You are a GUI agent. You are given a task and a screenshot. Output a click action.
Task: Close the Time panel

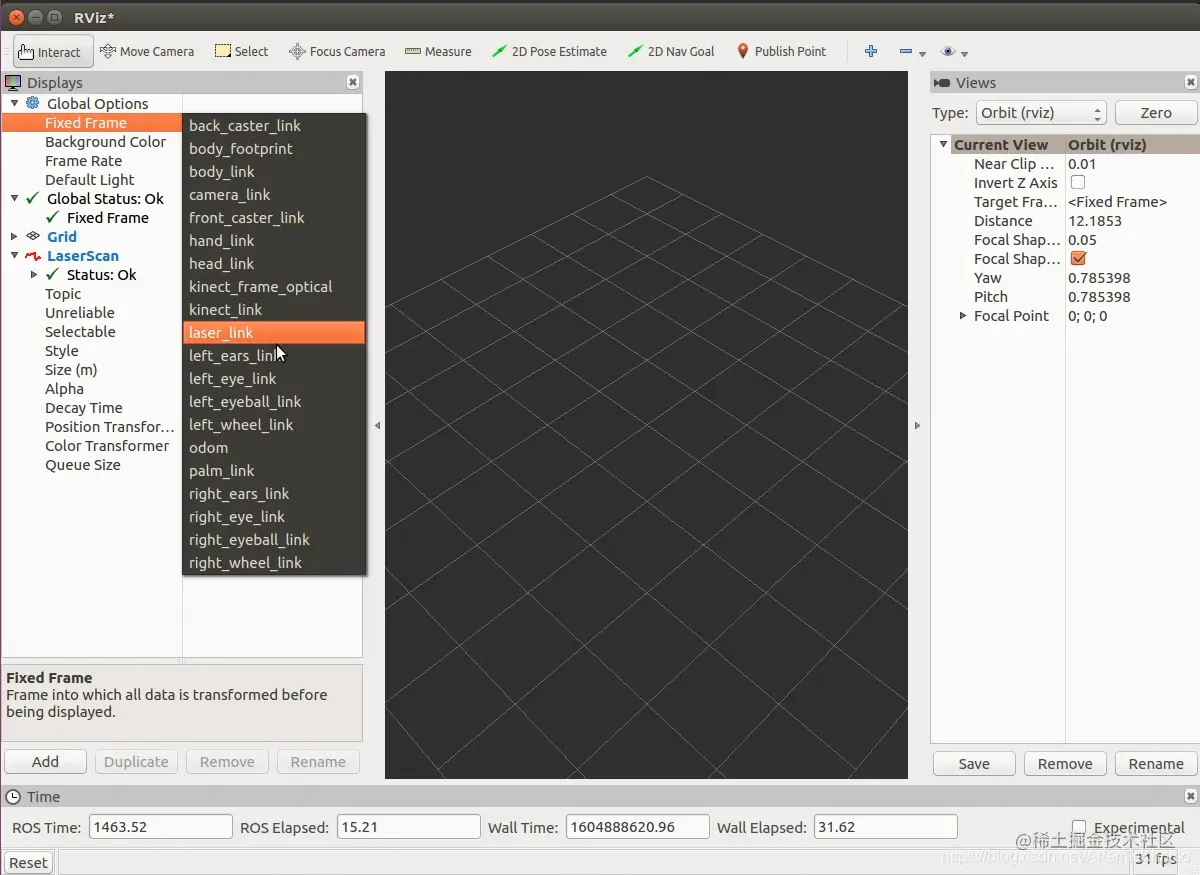[x=1191, y=797]
